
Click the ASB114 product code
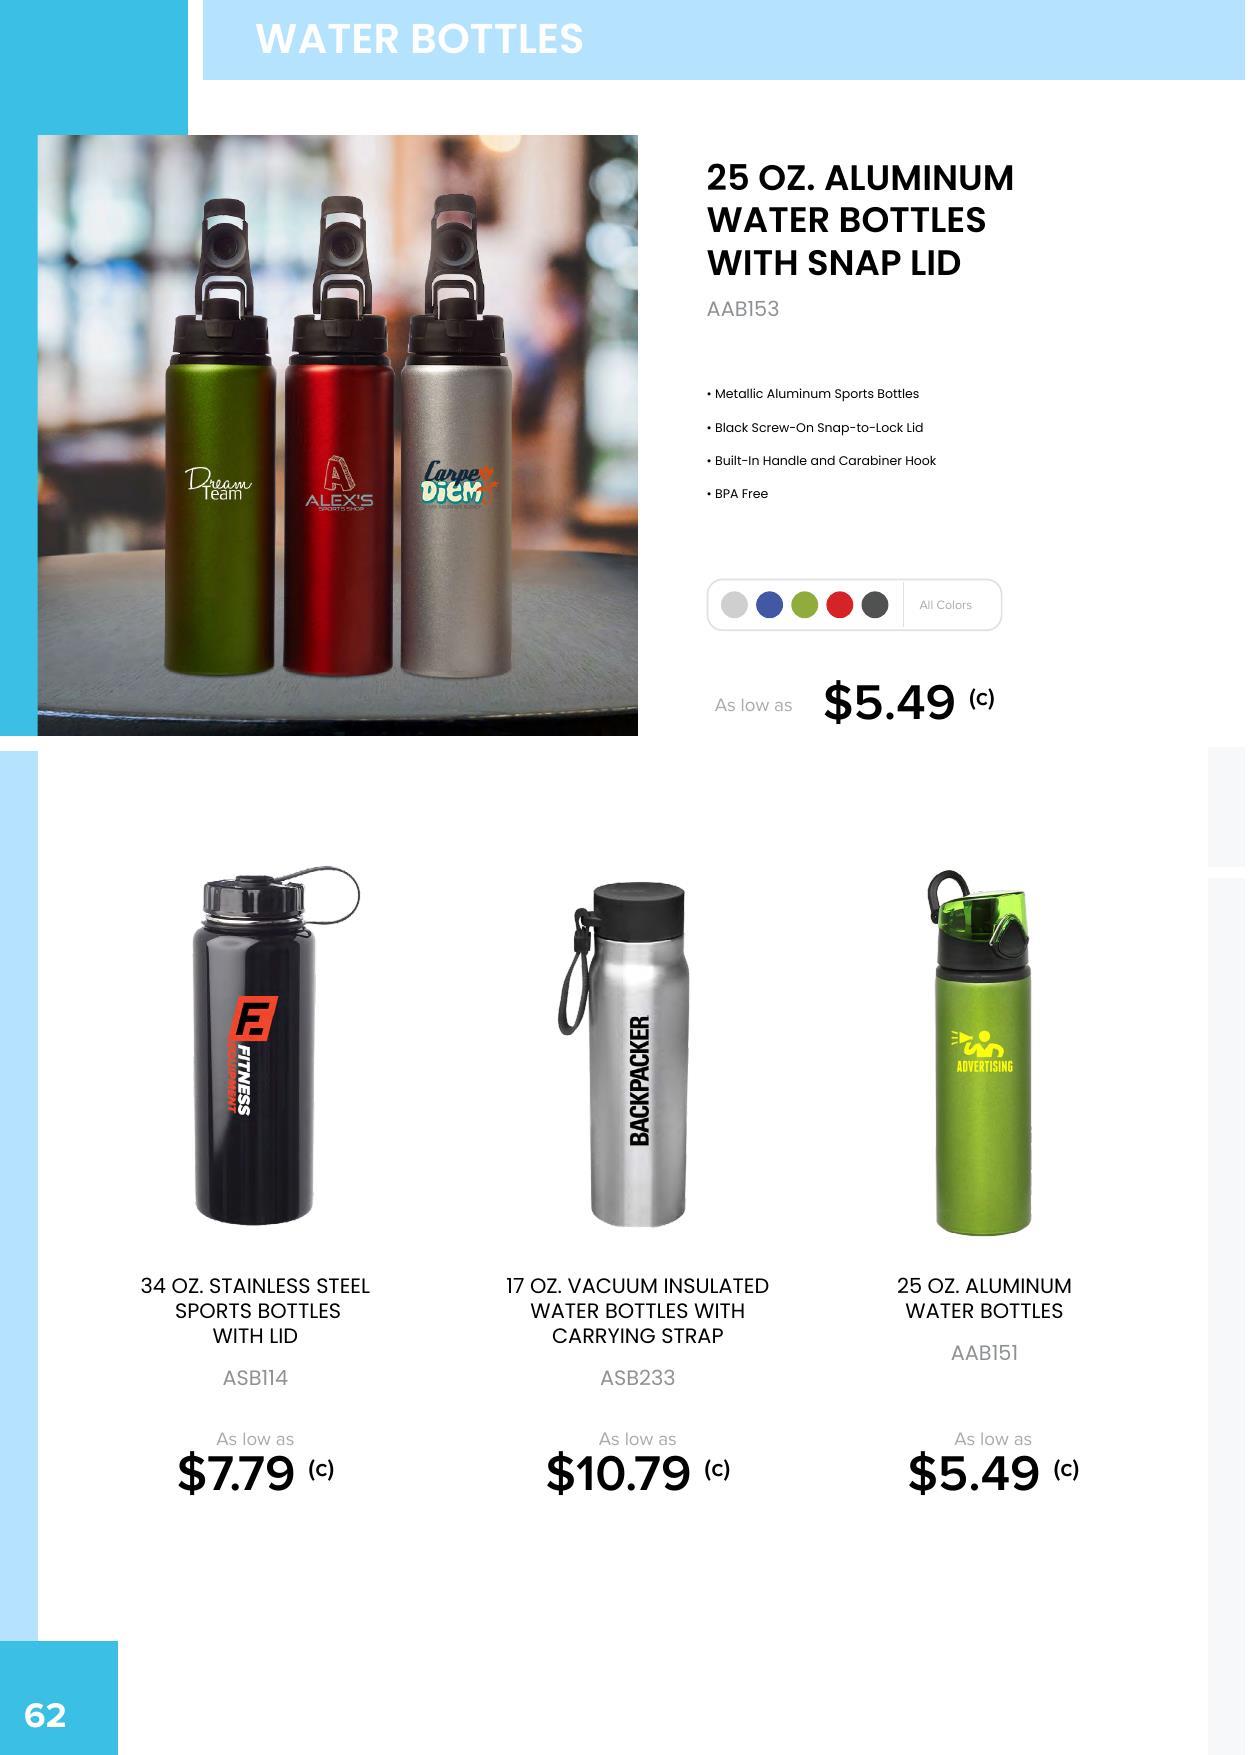[x=255, y=1378]
